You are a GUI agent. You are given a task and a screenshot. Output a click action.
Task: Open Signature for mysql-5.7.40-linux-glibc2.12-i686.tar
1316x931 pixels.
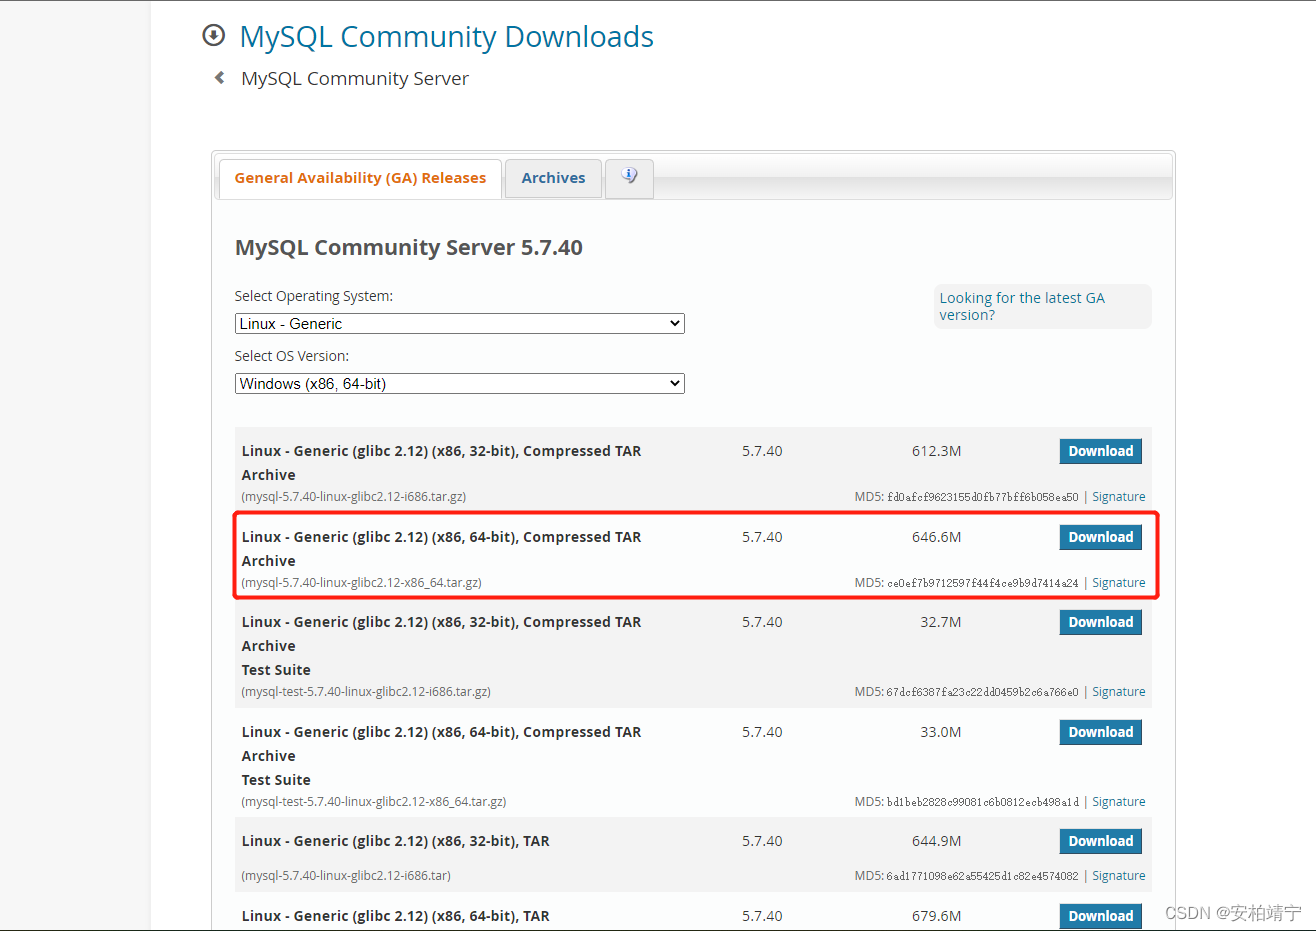pos(1118,876)
